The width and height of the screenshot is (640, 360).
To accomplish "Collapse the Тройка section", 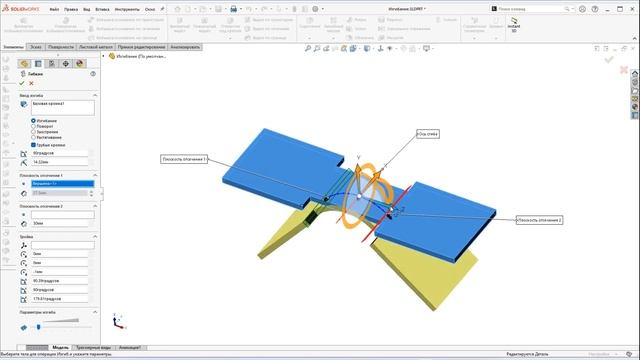I will (95, 237).
